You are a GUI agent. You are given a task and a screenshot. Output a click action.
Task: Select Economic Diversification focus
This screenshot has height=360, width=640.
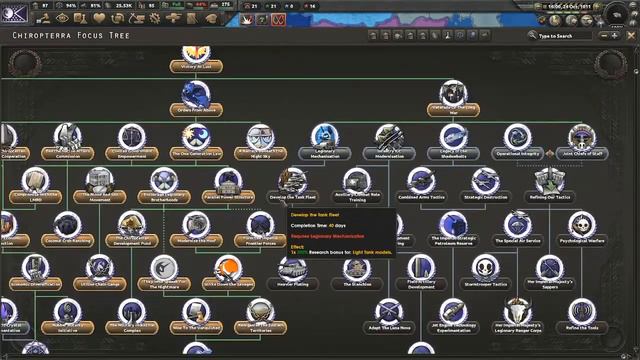(x=36, y=273)
